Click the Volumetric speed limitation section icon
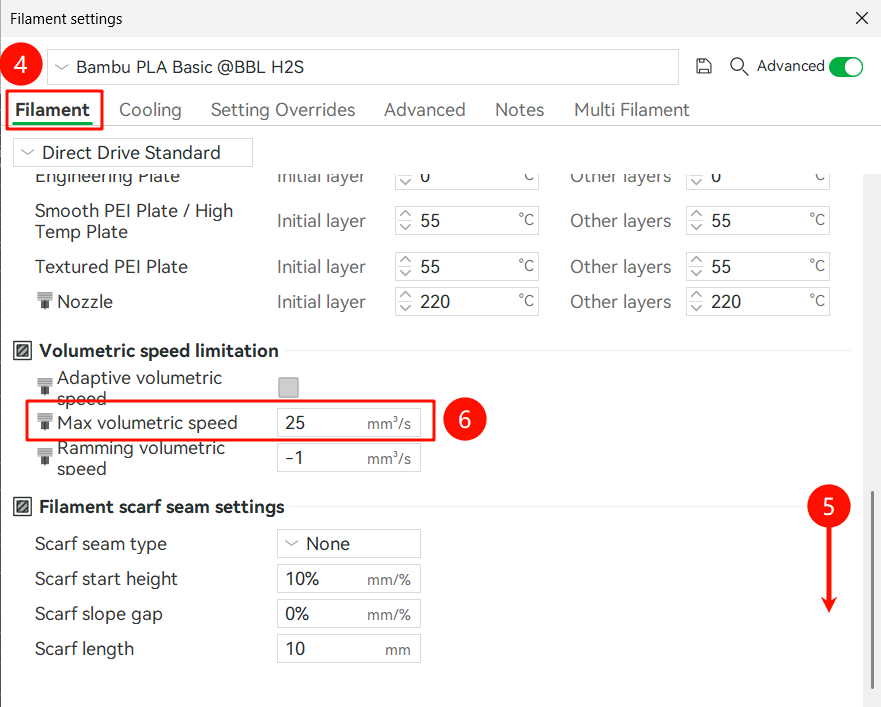The height and width of the screenshot is (707, 881). coord(22,351)
